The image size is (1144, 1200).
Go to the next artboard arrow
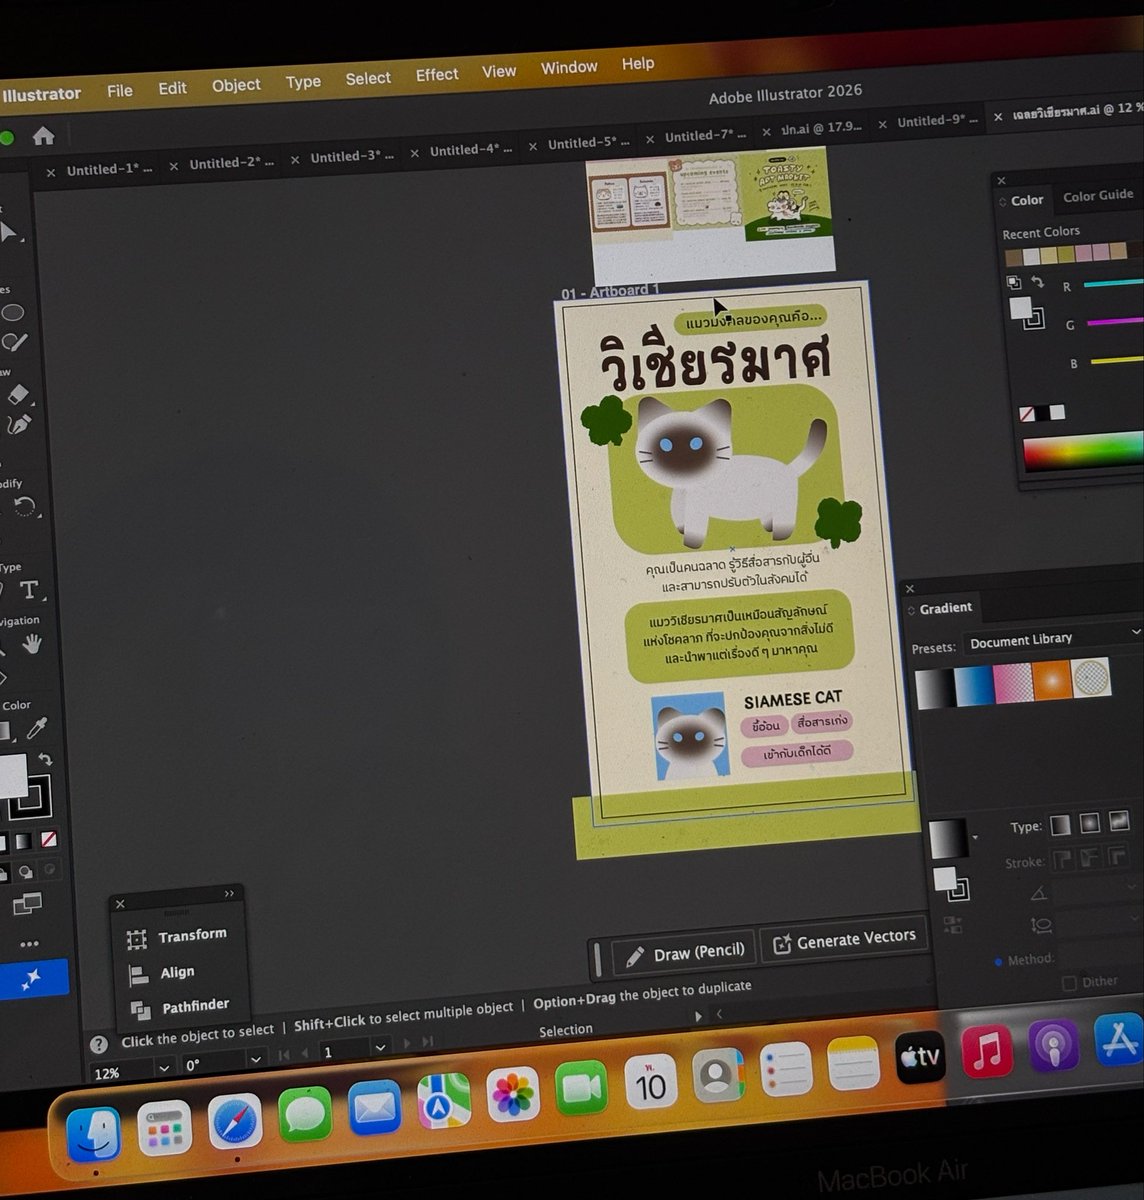[x=406, y=1043]
